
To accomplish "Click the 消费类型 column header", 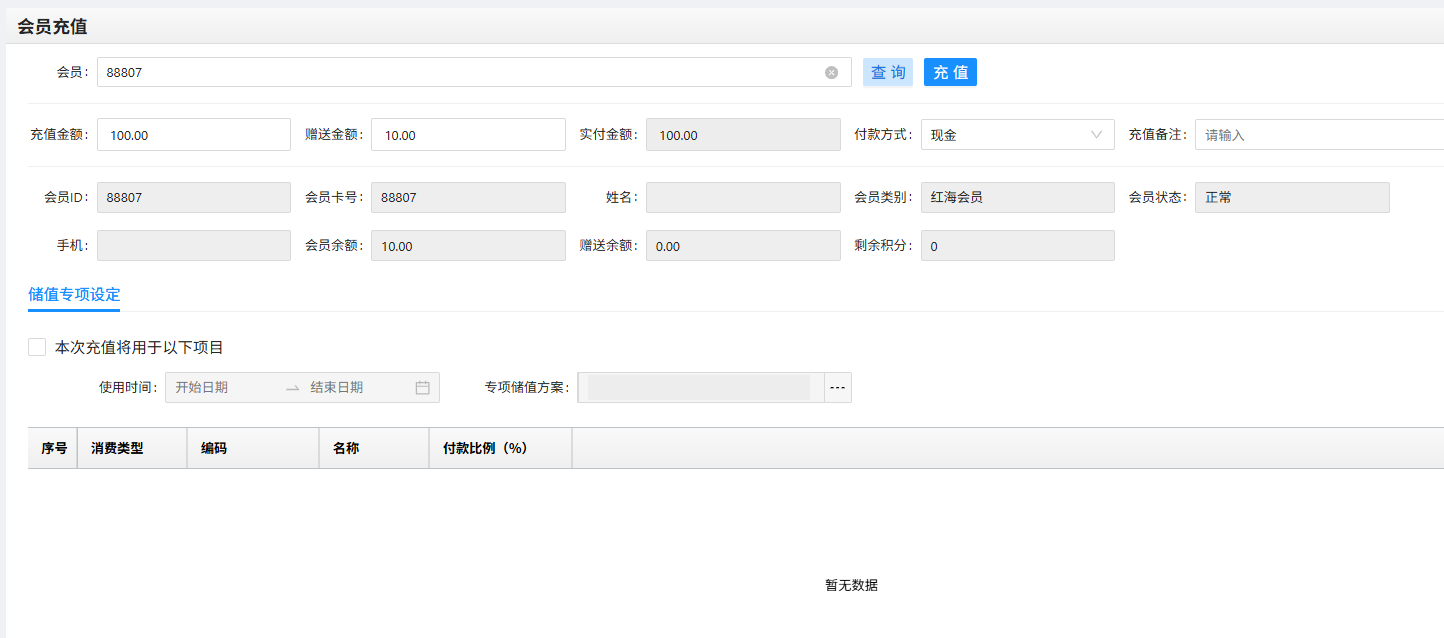I will point(117,448).
